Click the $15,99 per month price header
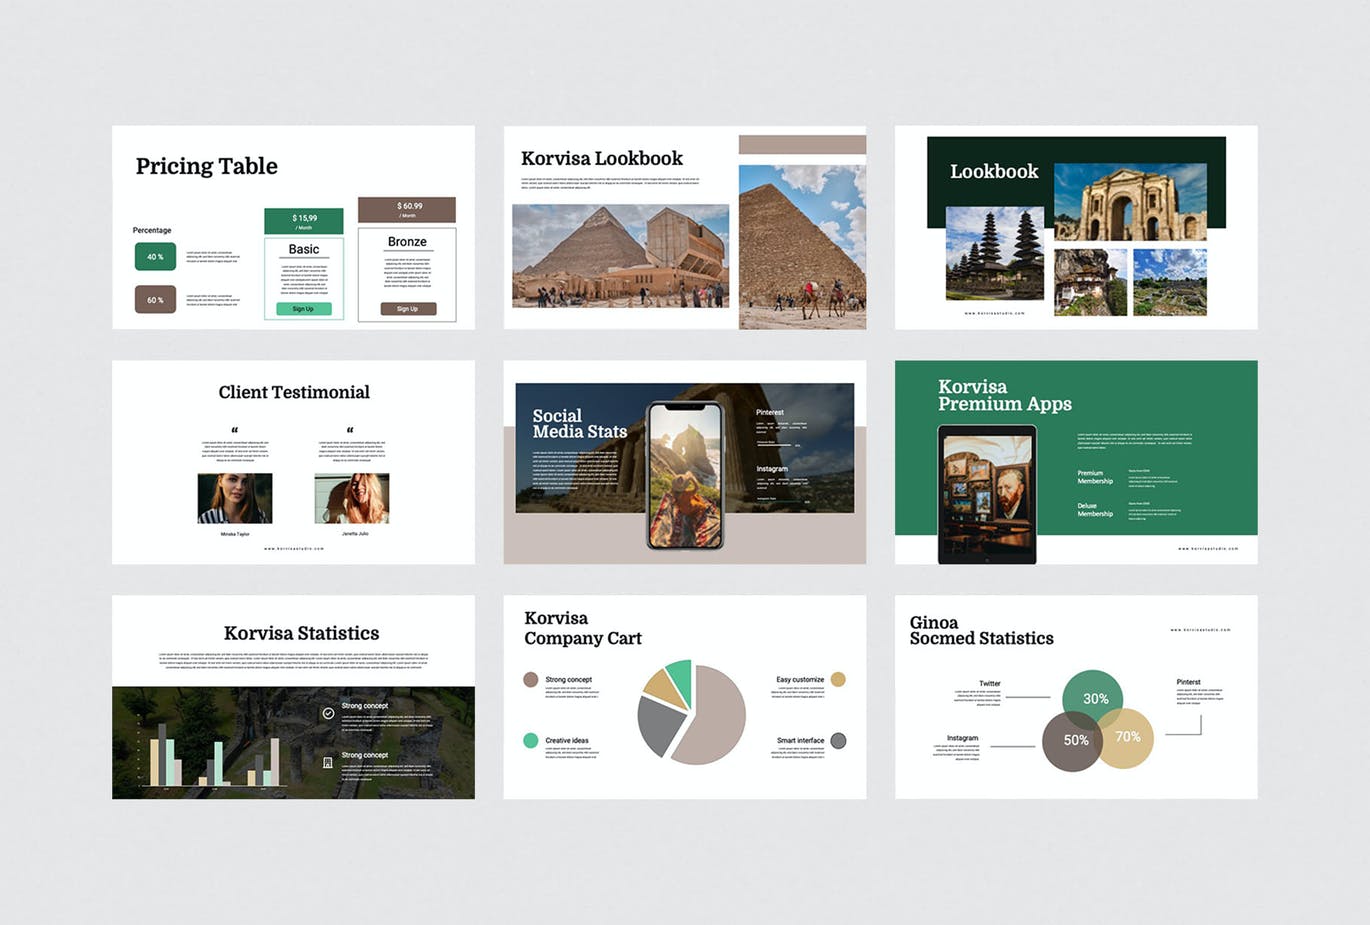This screenshot has height=925, width=1370. 304,221
